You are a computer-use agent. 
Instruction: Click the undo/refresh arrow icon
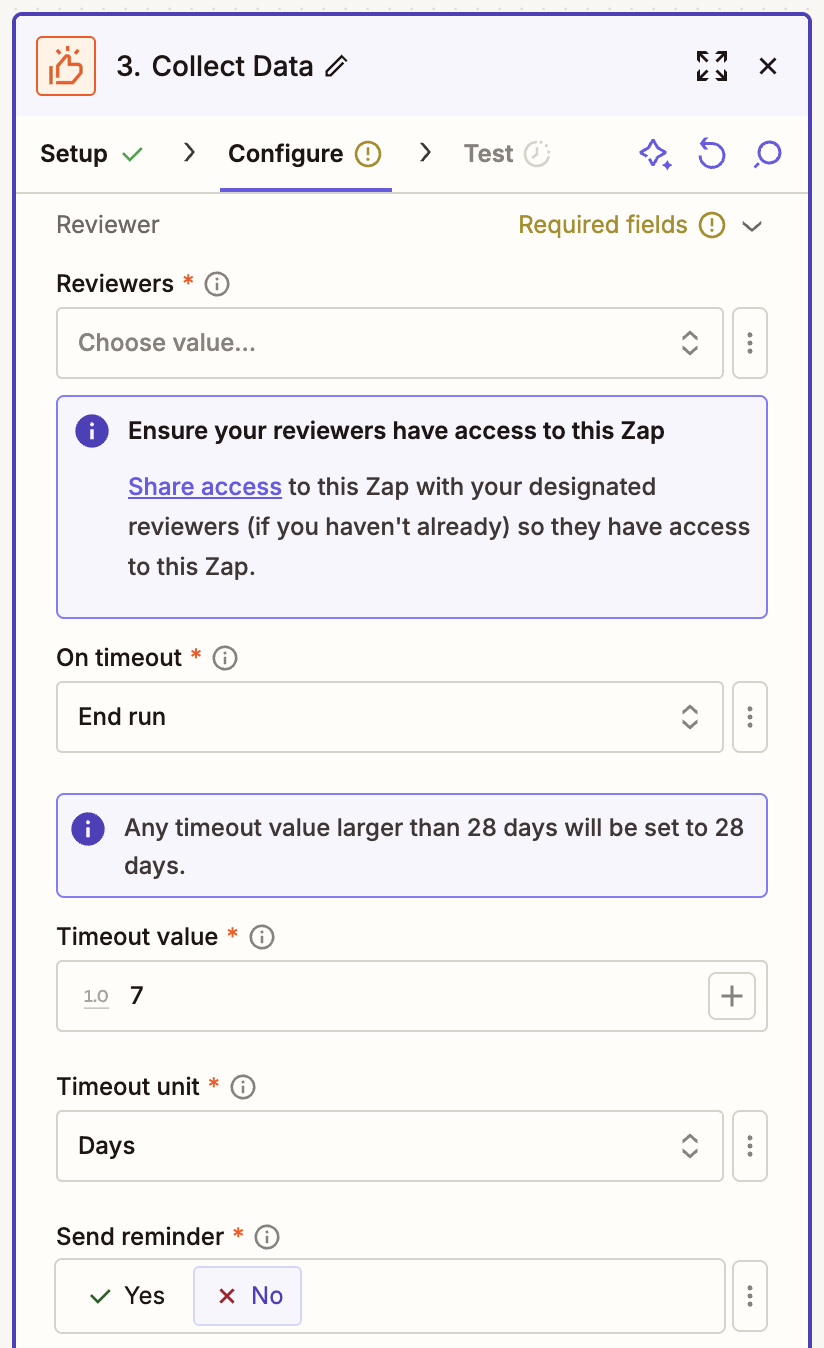(711, 154)
